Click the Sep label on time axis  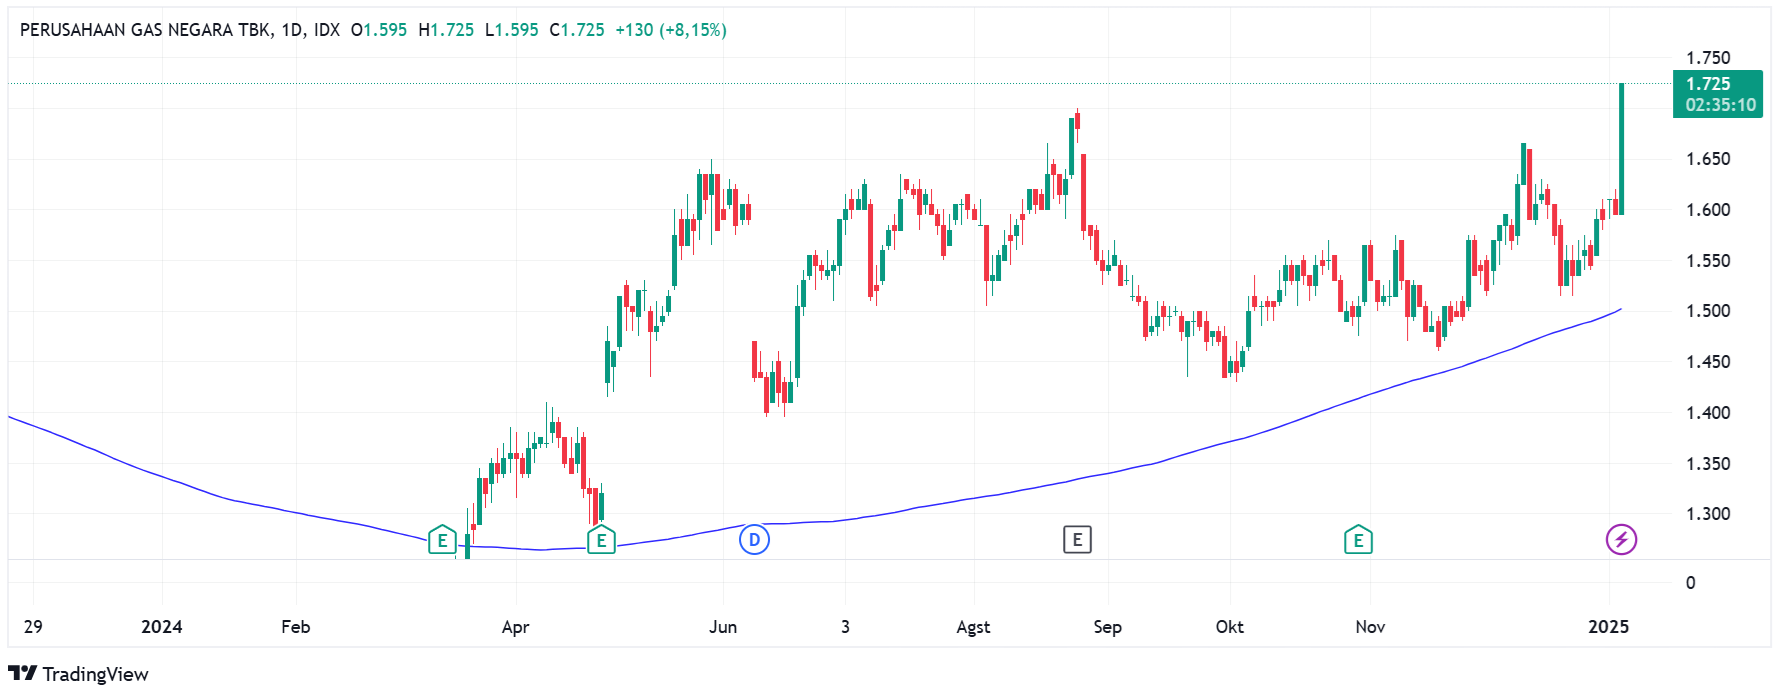click(x=1107, y=627)
